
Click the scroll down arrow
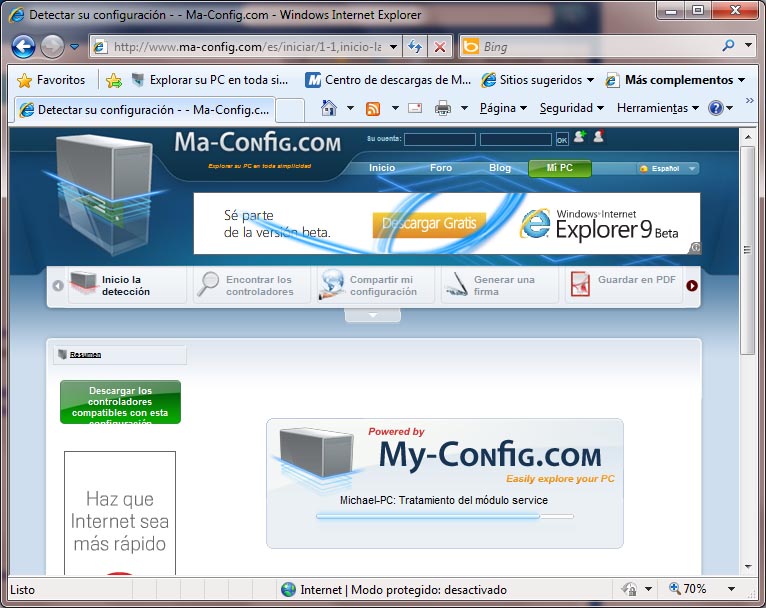[748, 566]
